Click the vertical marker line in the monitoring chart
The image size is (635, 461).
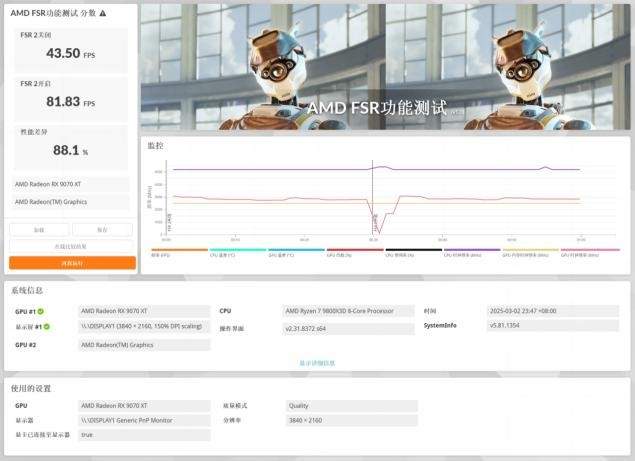point(373,197)
